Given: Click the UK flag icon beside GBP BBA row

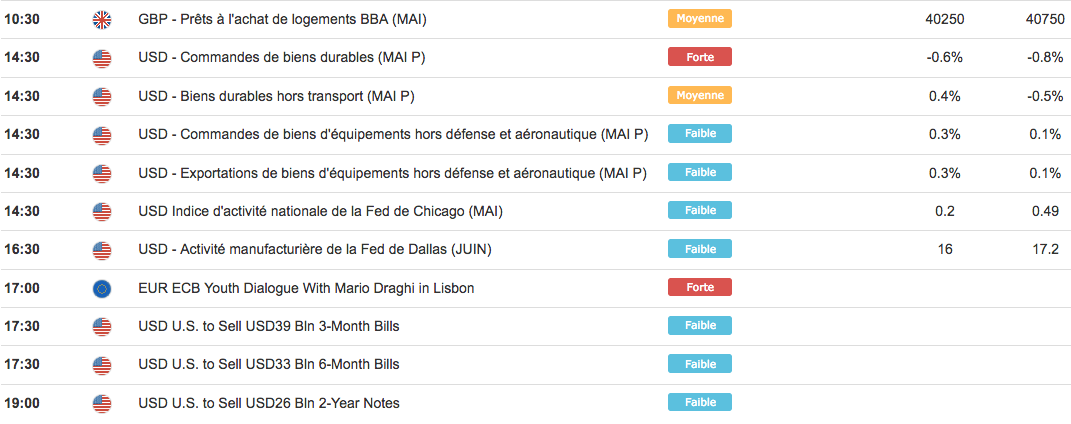Looking at the screenshot, I should point(102,19).
